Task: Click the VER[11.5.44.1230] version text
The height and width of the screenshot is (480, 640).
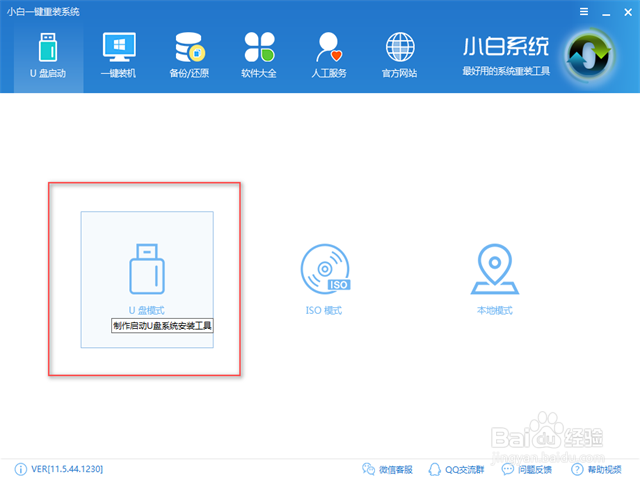Action: tap(67, 469)
